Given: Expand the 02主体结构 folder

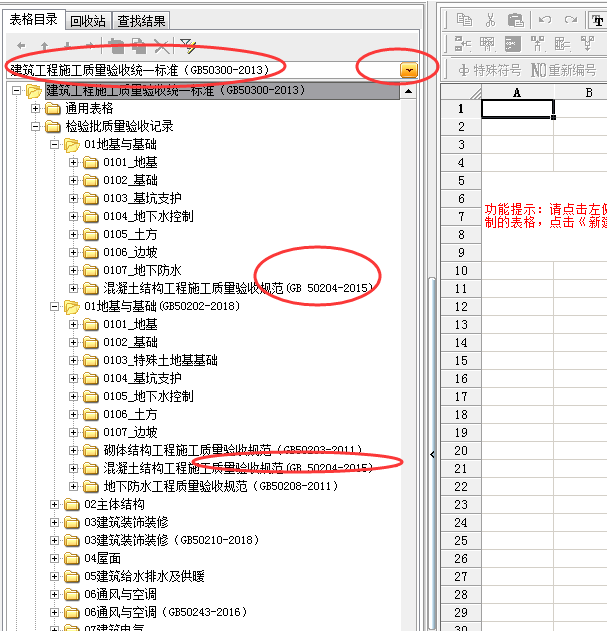Looking at the screenshot, I should (x=55, y=504).
